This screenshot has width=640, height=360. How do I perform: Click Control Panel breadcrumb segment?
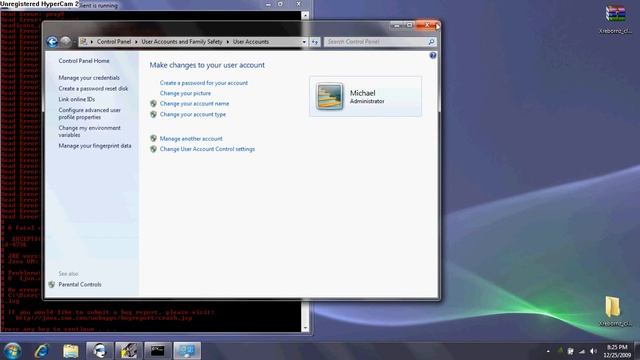click(114, 42)
